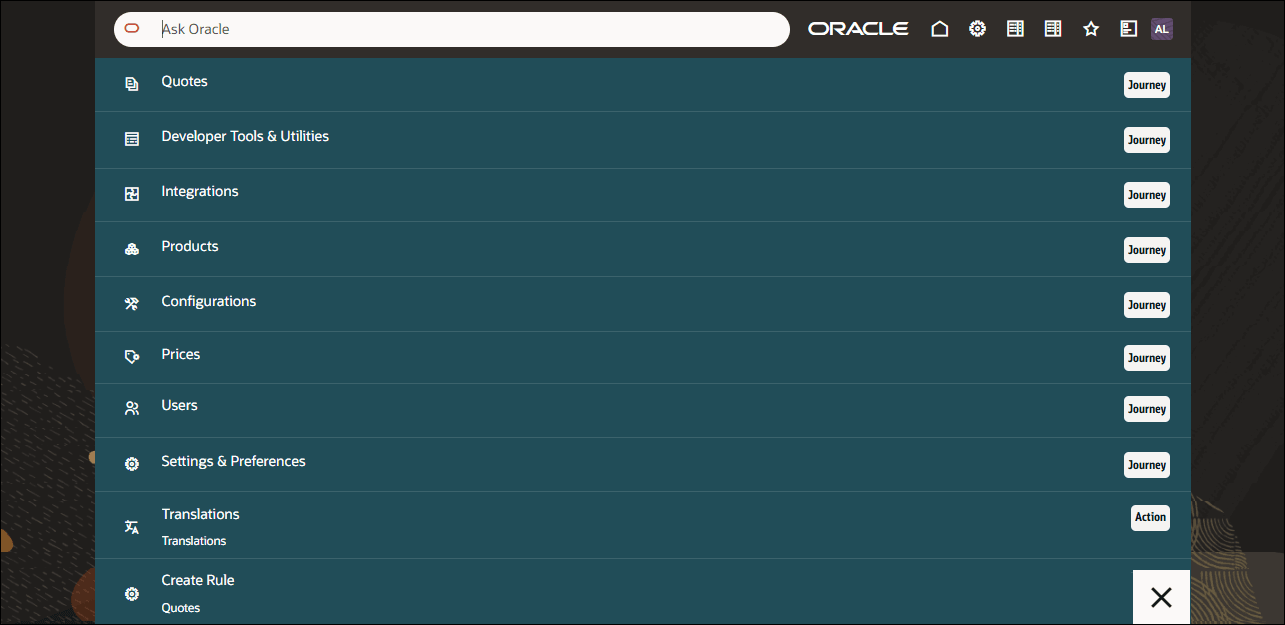
Task: Click the Configurations crossed-tools icon
Action: 131,303
